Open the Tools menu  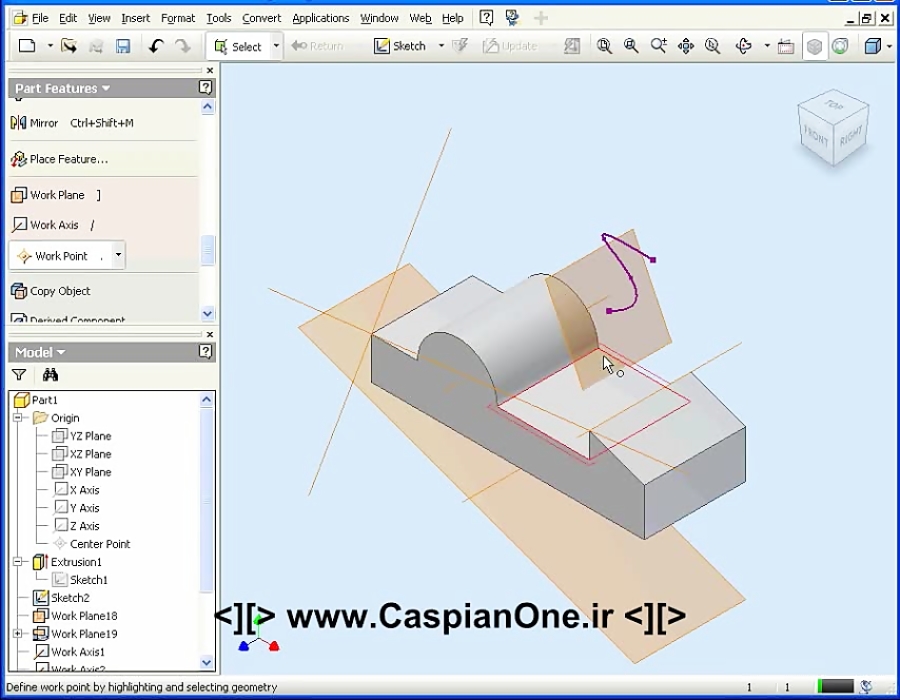[x=219, y=18]
